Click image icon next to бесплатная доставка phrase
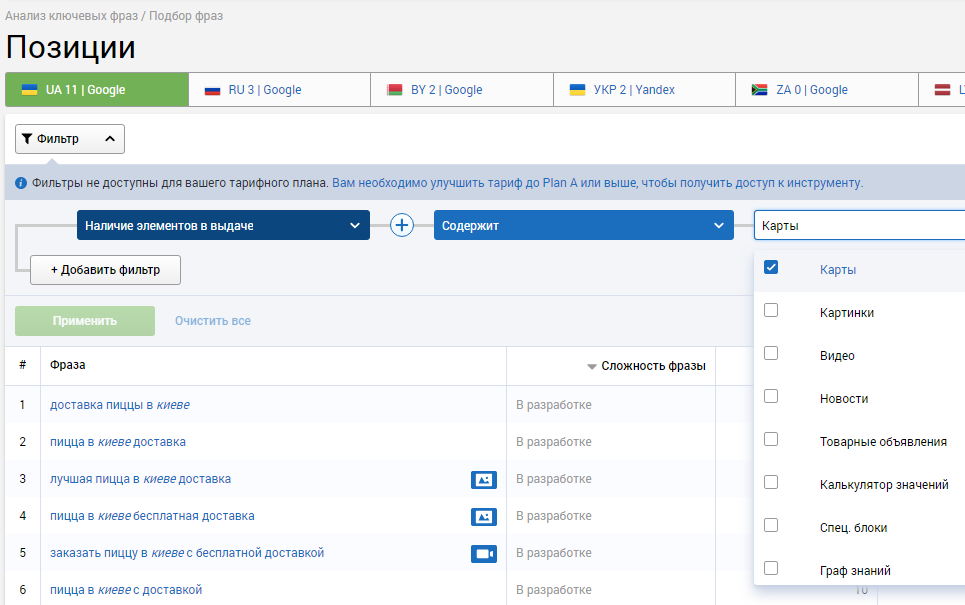The width and height of the screenshot is (965, 605). 484,517
